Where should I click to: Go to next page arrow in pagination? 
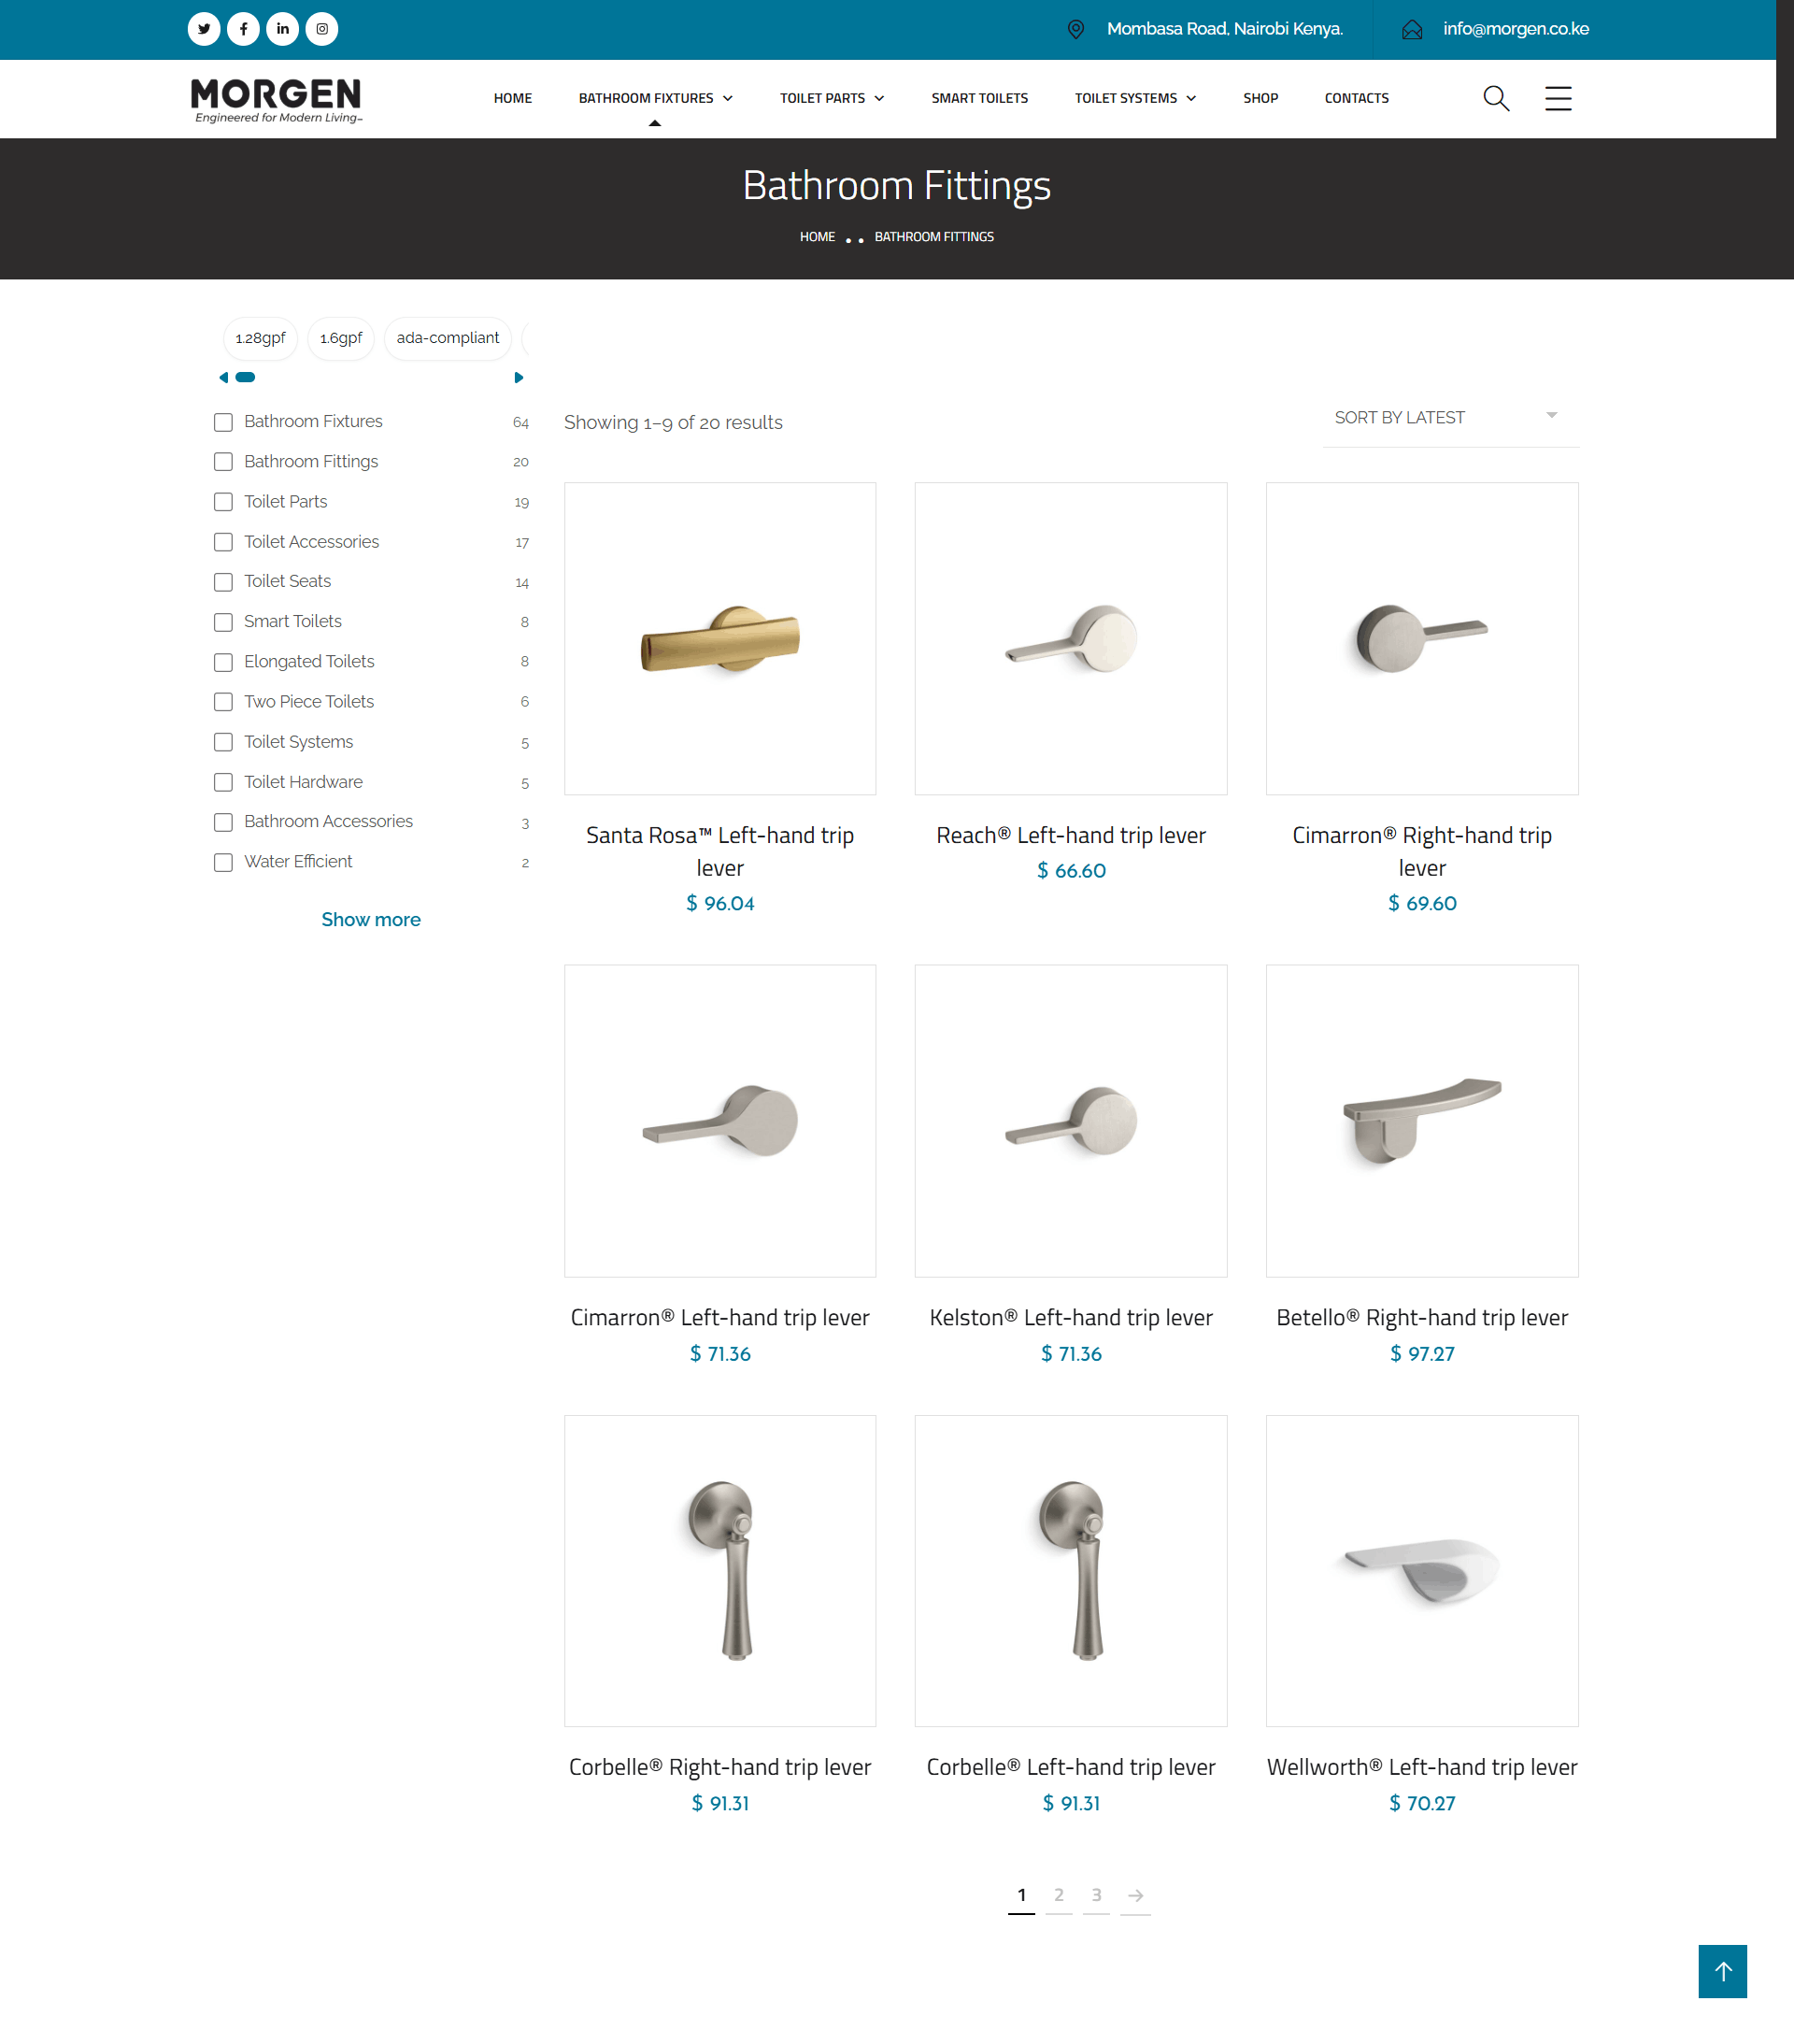coord(1136,1895)
